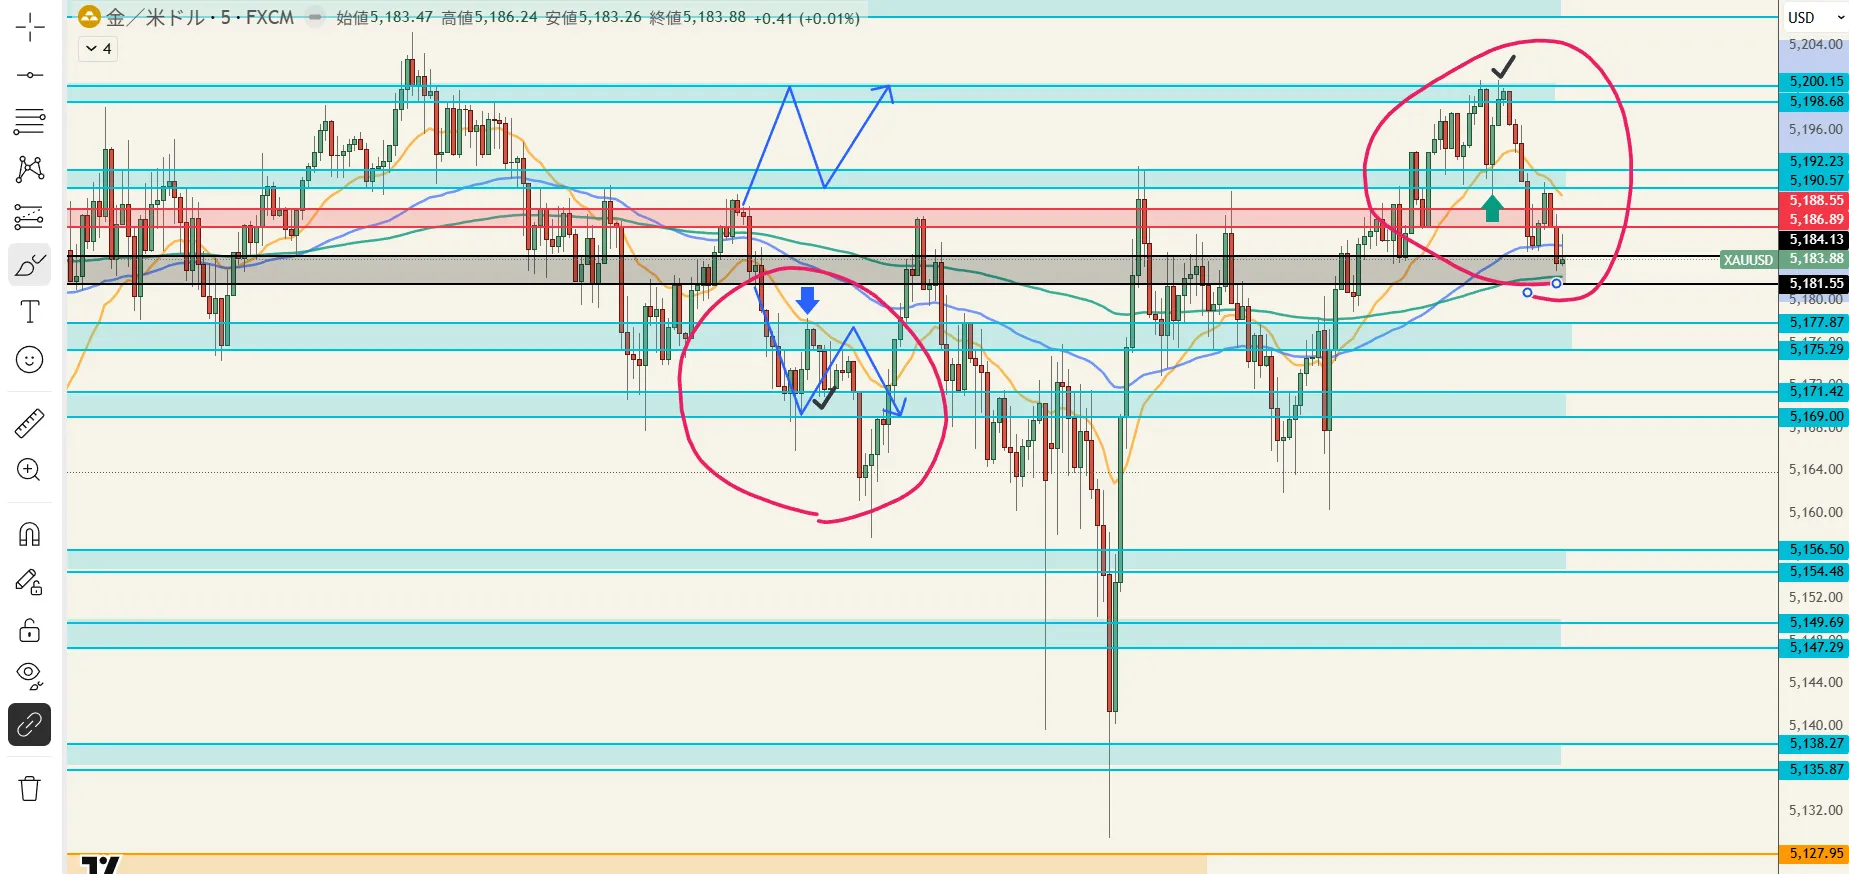The image size is (1849, 874).
Task: Click the 5,147.29 price label
Action: pos(1816,647)
